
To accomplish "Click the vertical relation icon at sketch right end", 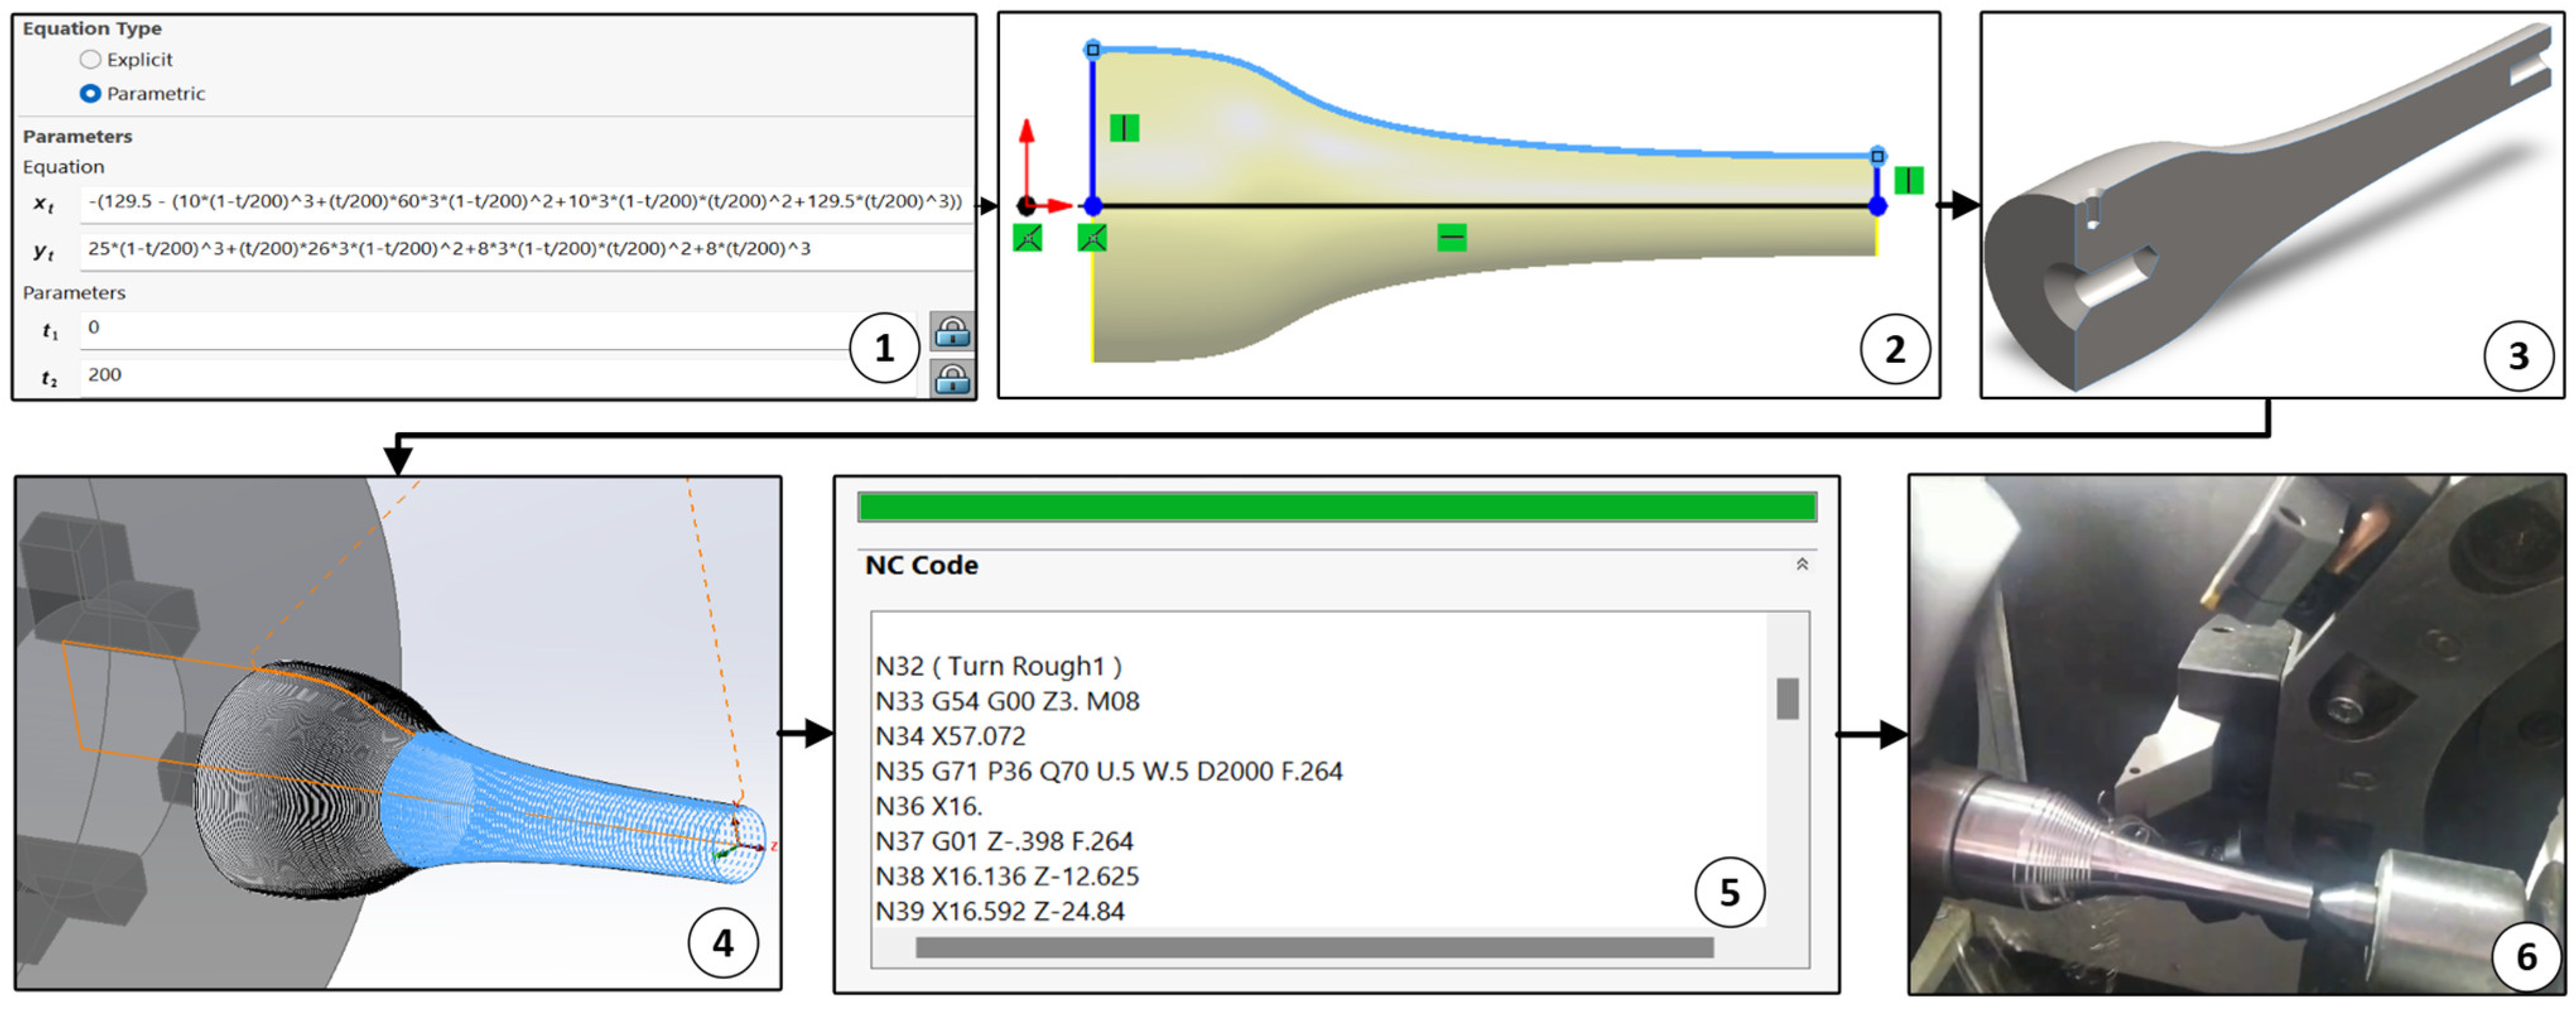I will coord(1908,180).
